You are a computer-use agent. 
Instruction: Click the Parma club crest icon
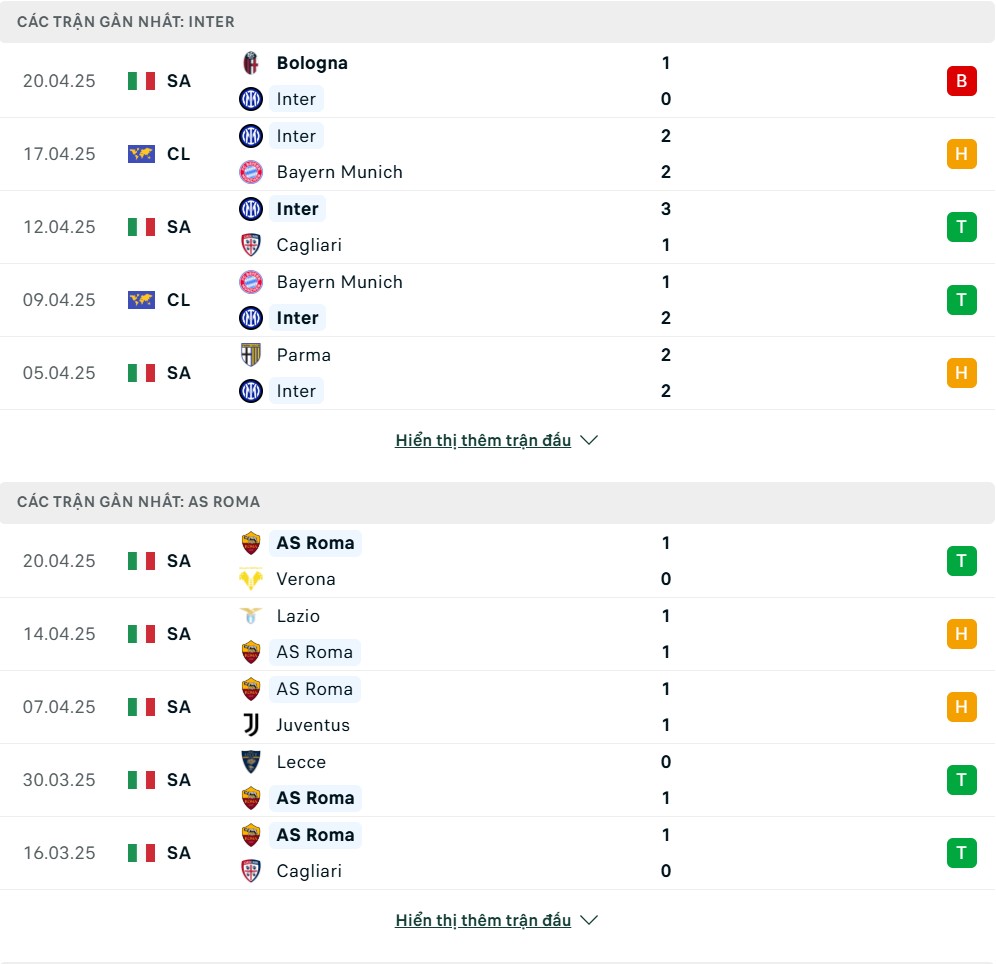251,354
